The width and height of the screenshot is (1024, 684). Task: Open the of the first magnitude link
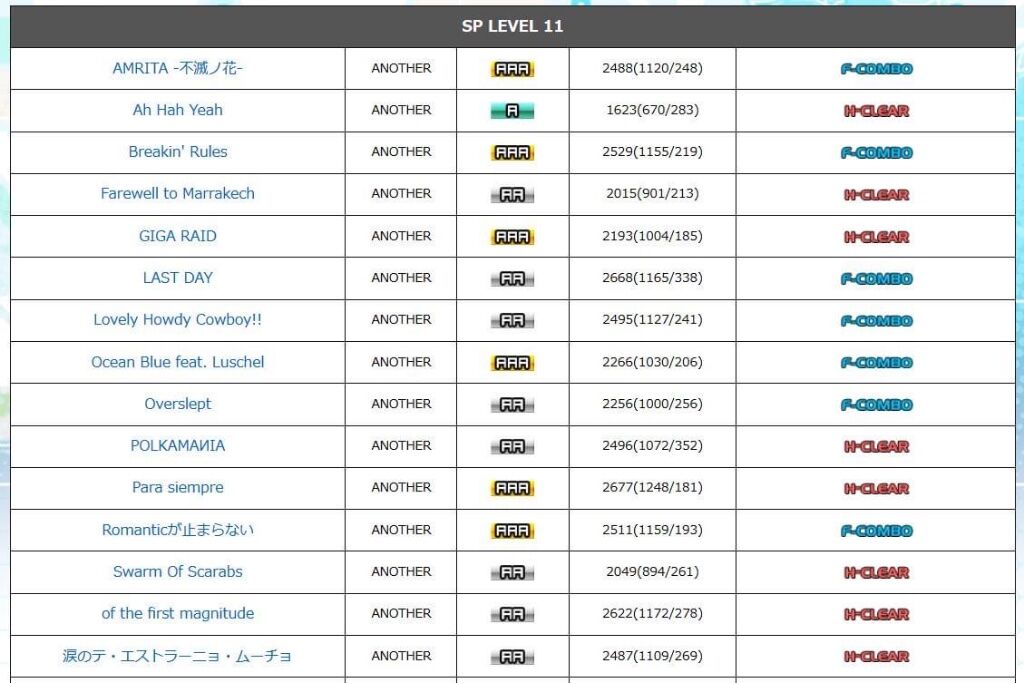click(178, 613)
